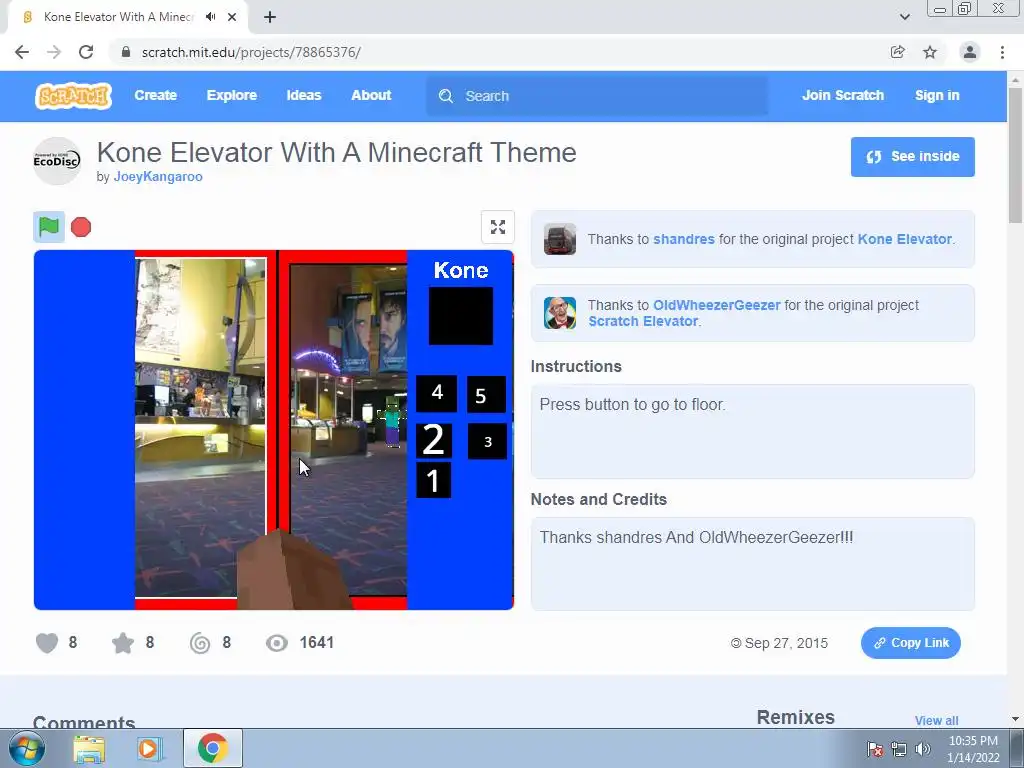Click View all remixes link

click(936, 720)
